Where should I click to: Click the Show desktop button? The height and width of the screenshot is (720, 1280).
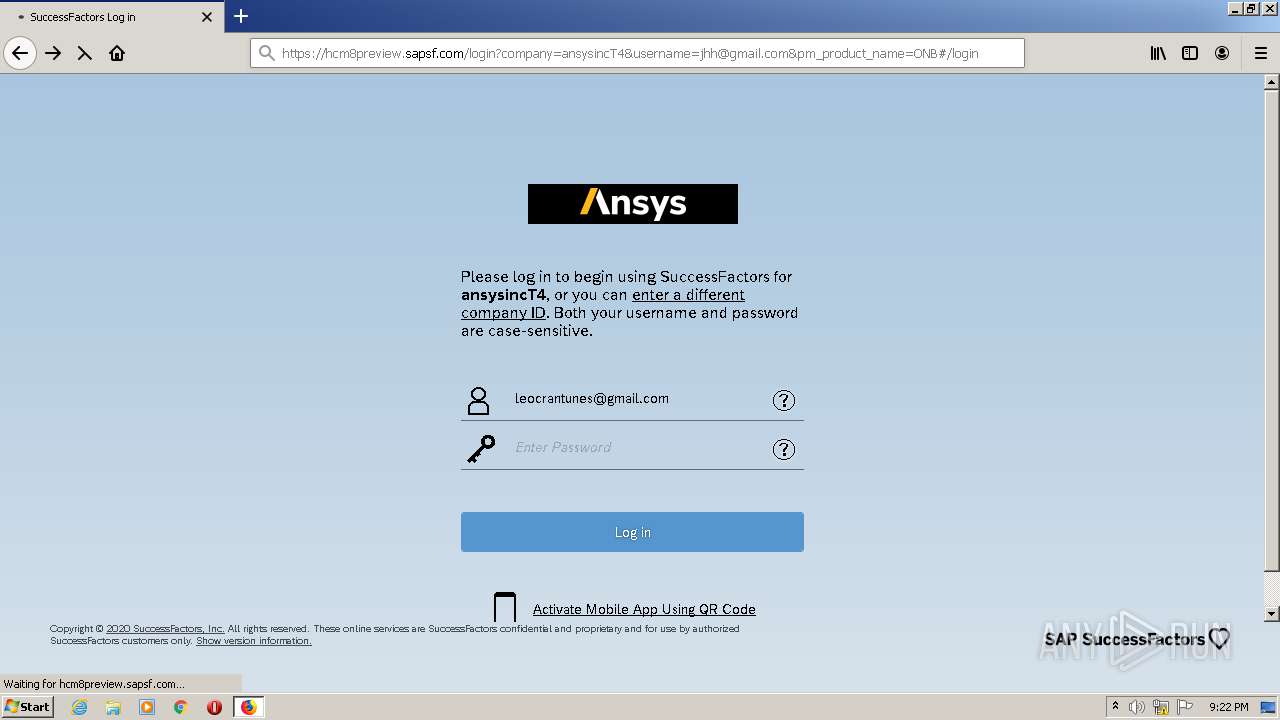pos(1269,707)
